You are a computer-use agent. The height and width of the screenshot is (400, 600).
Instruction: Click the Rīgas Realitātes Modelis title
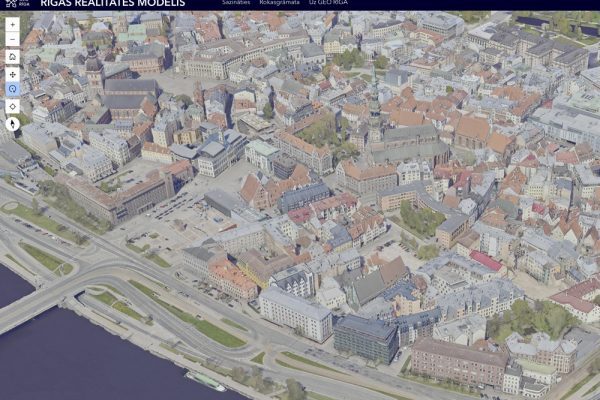[112, 3]
